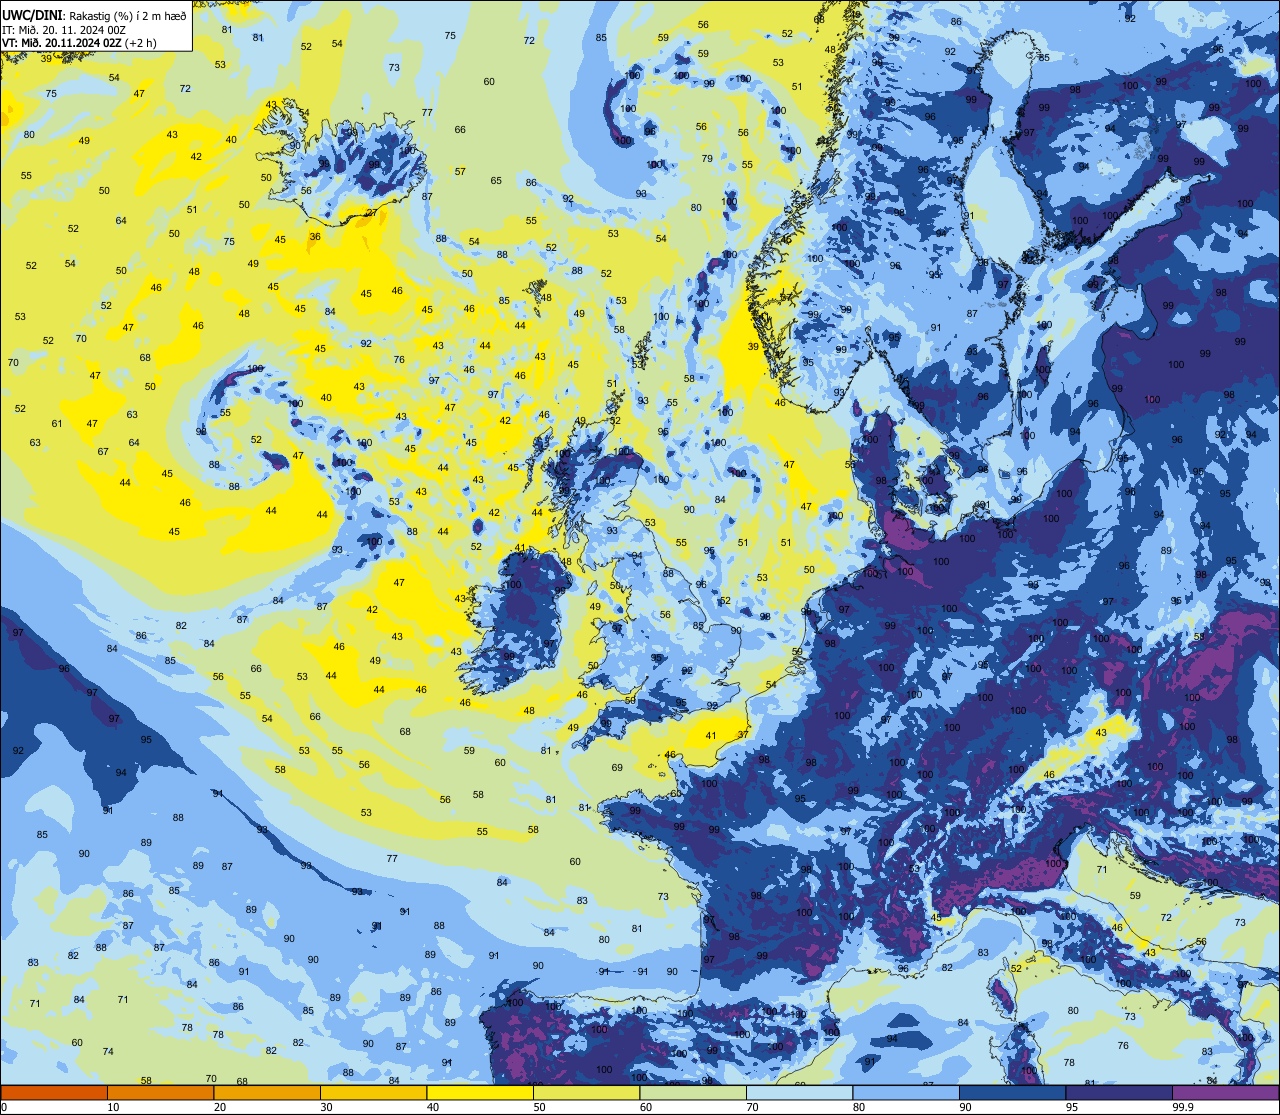Select light blue swatch between 70 and 80
1280x1115 pixels.
pyautogui.click(x=799, y=1092)
